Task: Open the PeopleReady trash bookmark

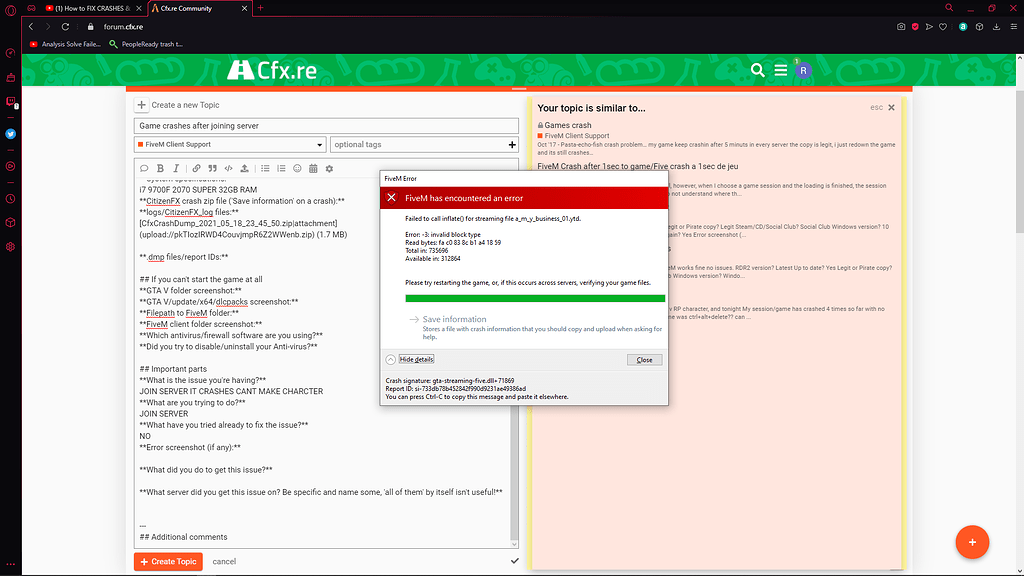Action: tap(146, 44)
